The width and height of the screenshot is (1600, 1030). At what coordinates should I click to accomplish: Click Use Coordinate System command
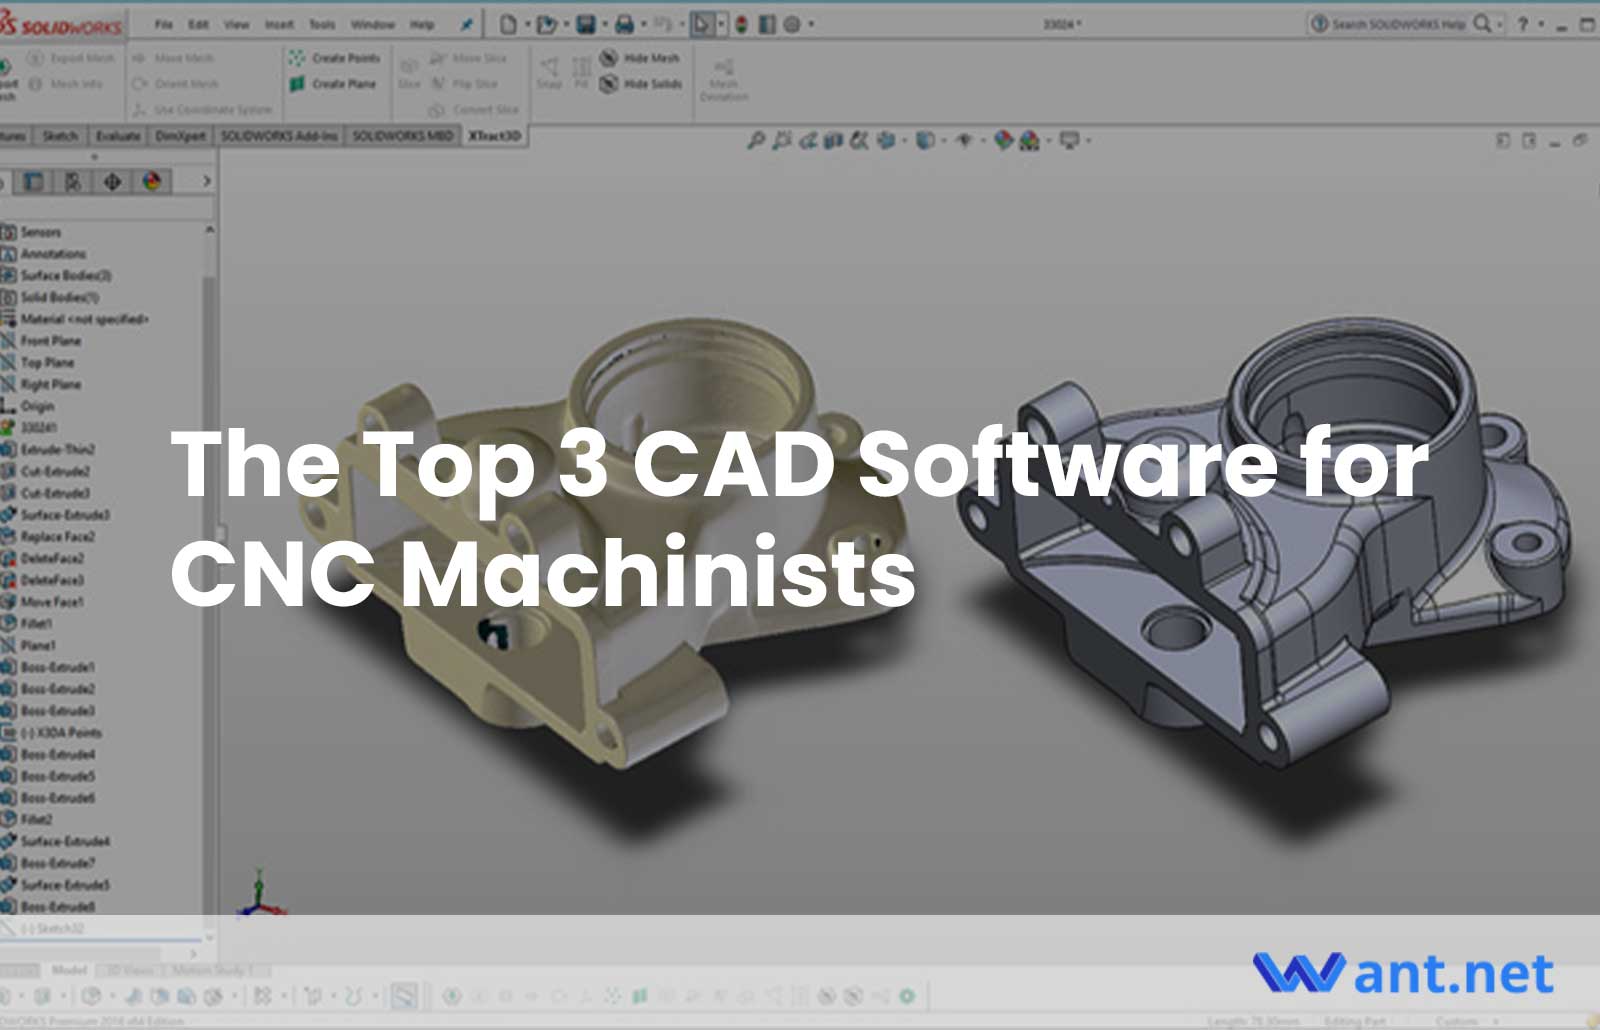pyautogui.click(x=202, y=109)
